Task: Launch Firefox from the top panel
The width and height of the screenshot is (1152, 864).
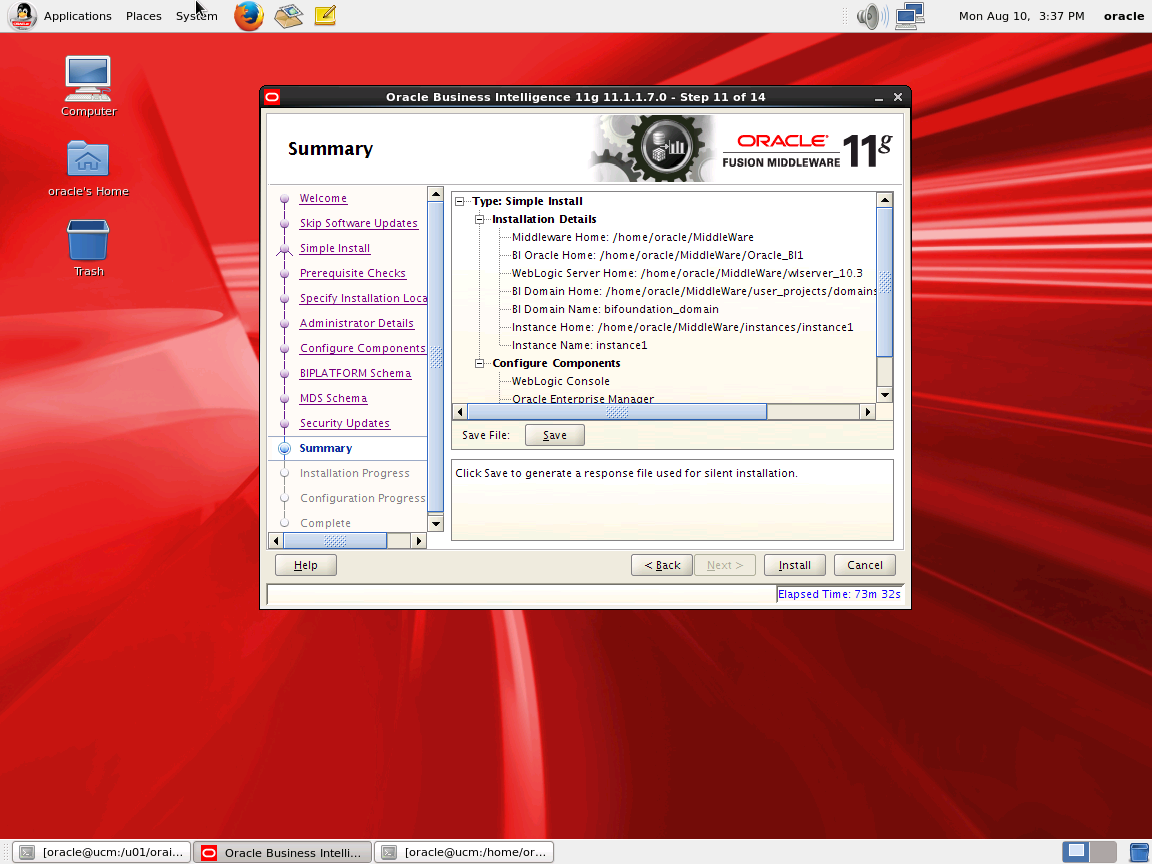Action: 249,15
